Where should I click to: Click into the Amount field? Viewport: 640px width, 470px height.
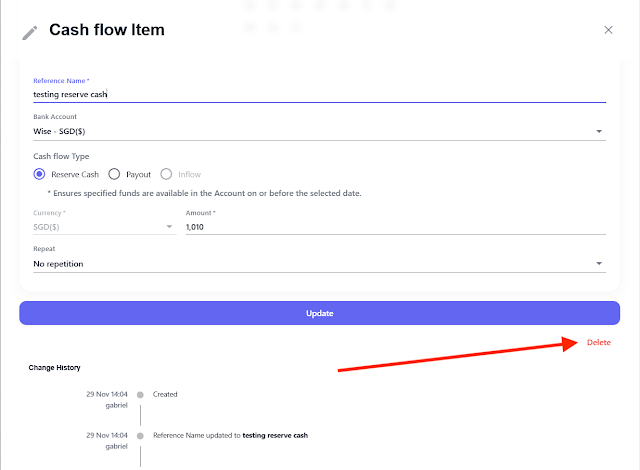pyautogui.click(x=395, y=227)
